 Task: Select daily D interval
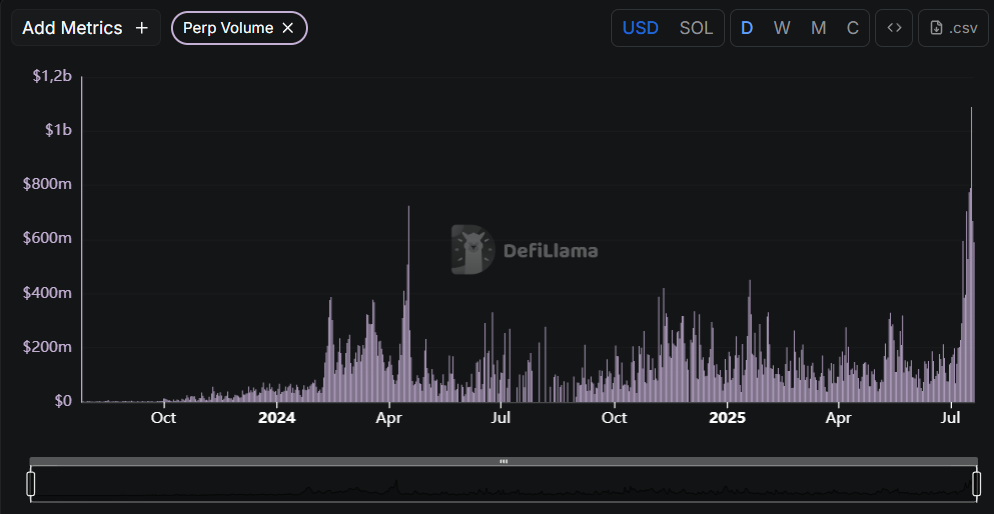point(747,28)
